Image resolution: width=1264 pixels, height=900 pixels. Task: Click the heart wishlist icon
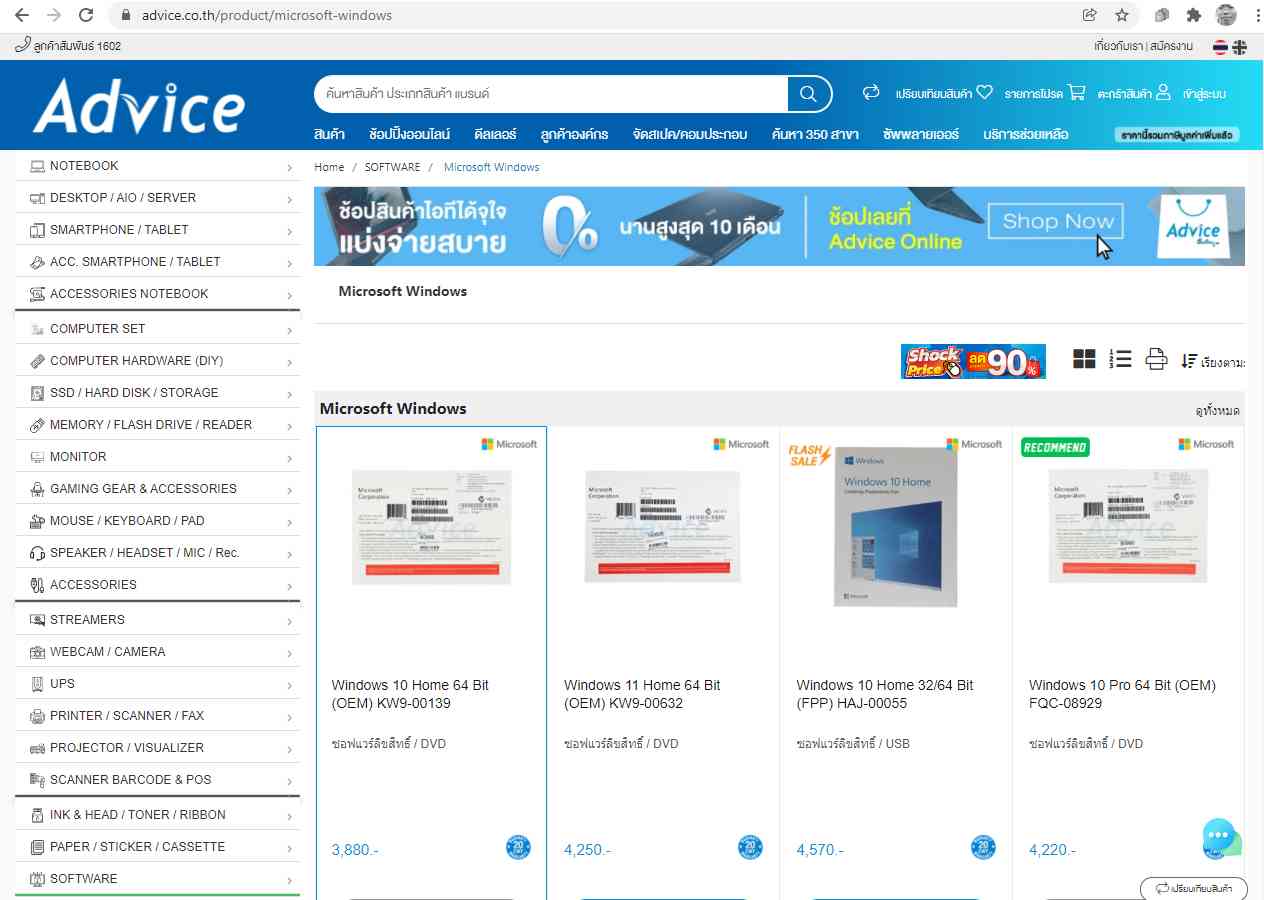point(984,93)
